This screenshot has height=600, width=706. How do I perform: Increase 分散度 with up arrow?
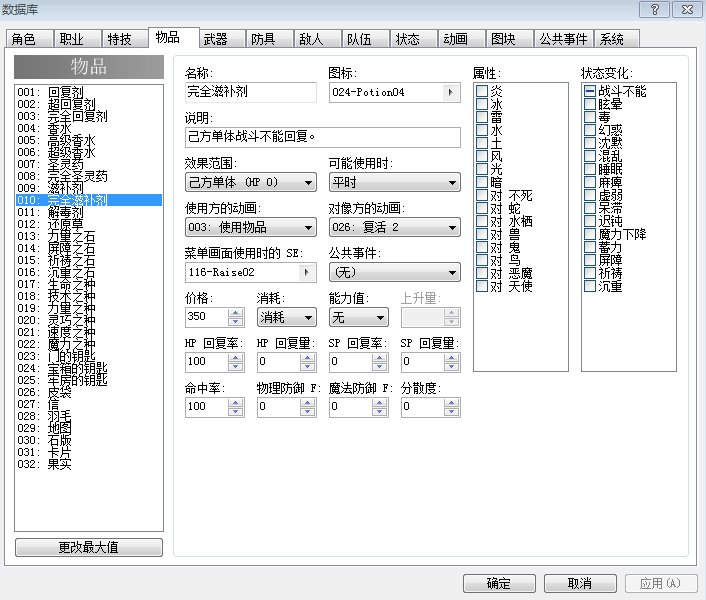click(452, 402)
